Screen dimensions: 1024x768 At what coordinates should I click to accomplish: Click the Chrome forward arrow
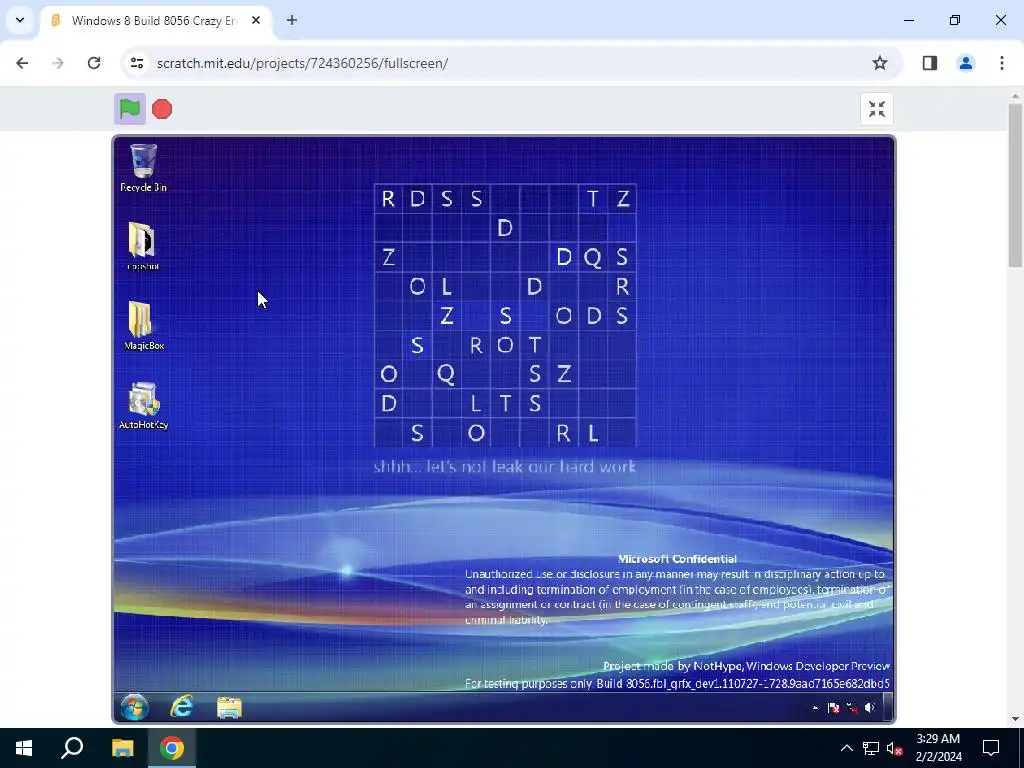[58, 63]
